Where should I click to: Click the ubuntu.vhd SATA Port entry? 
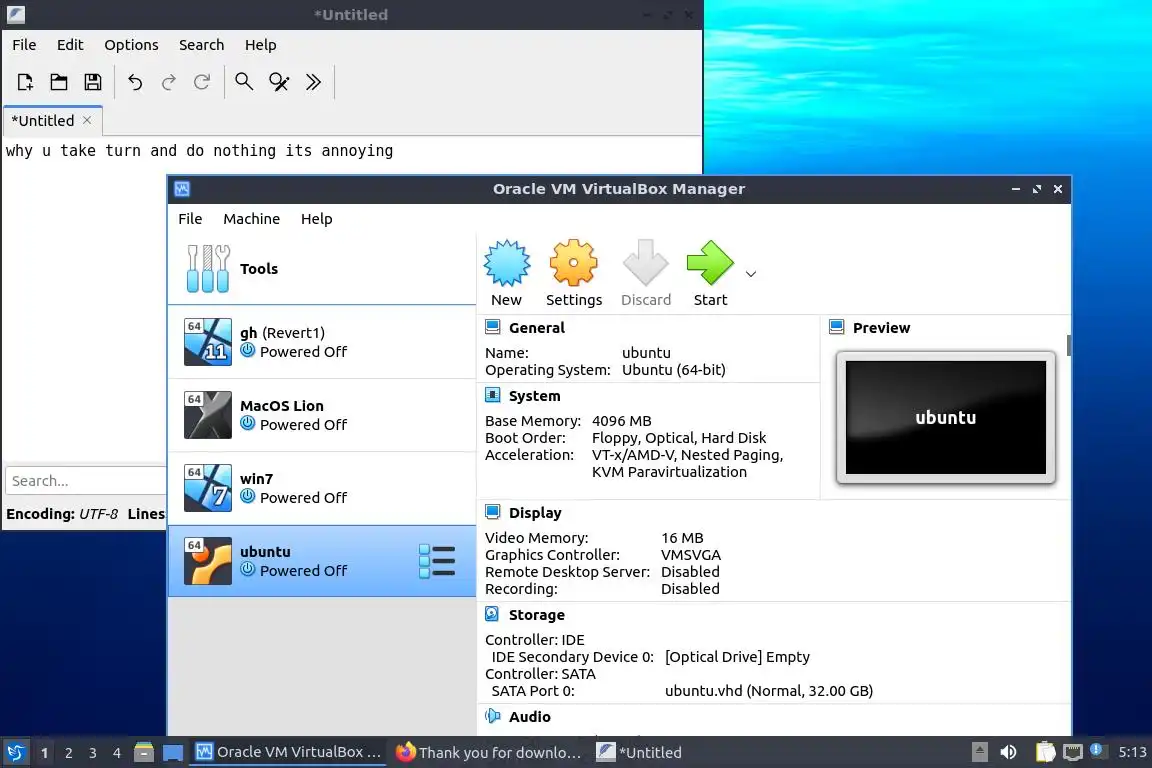[768, 691]
